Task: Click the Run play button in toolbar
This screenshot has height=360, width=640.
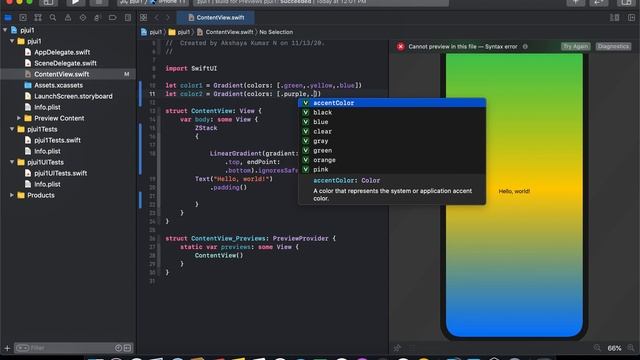Action: click(75, 2)
